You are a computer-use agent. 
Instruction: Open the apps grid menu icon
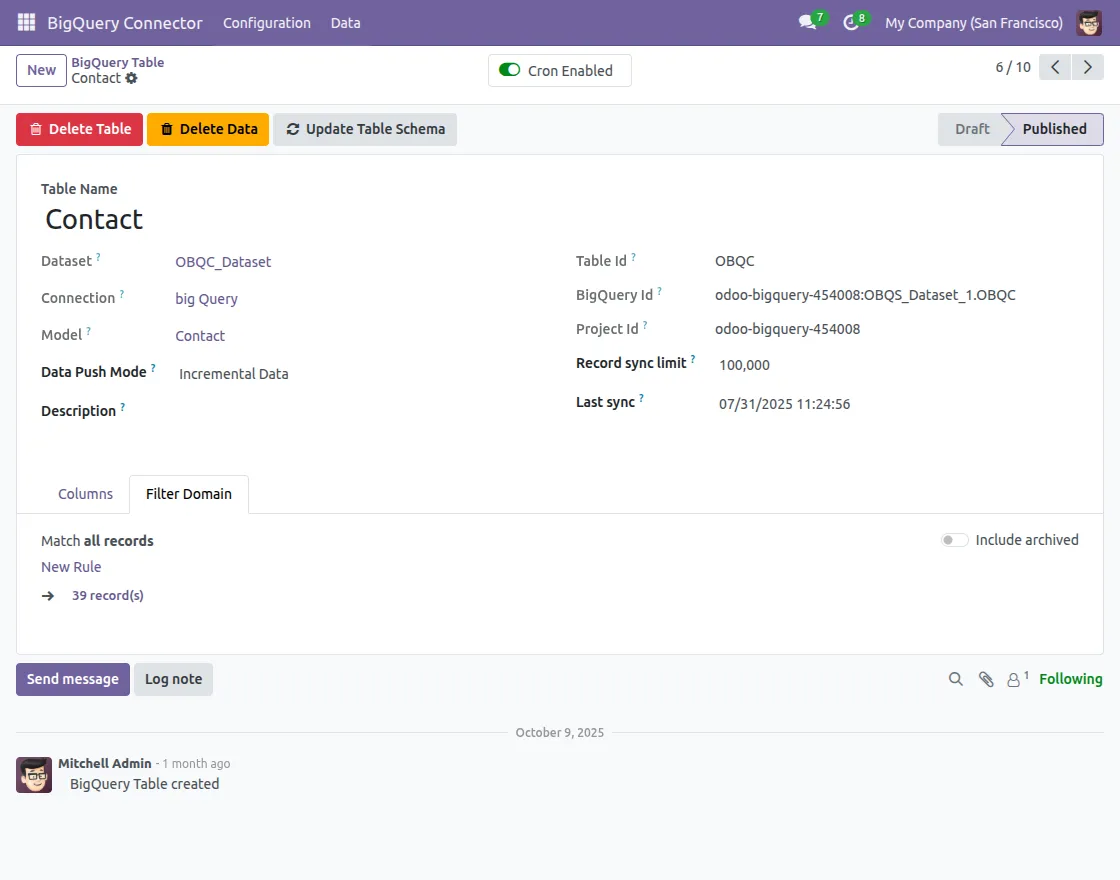(x=26, y=22)
